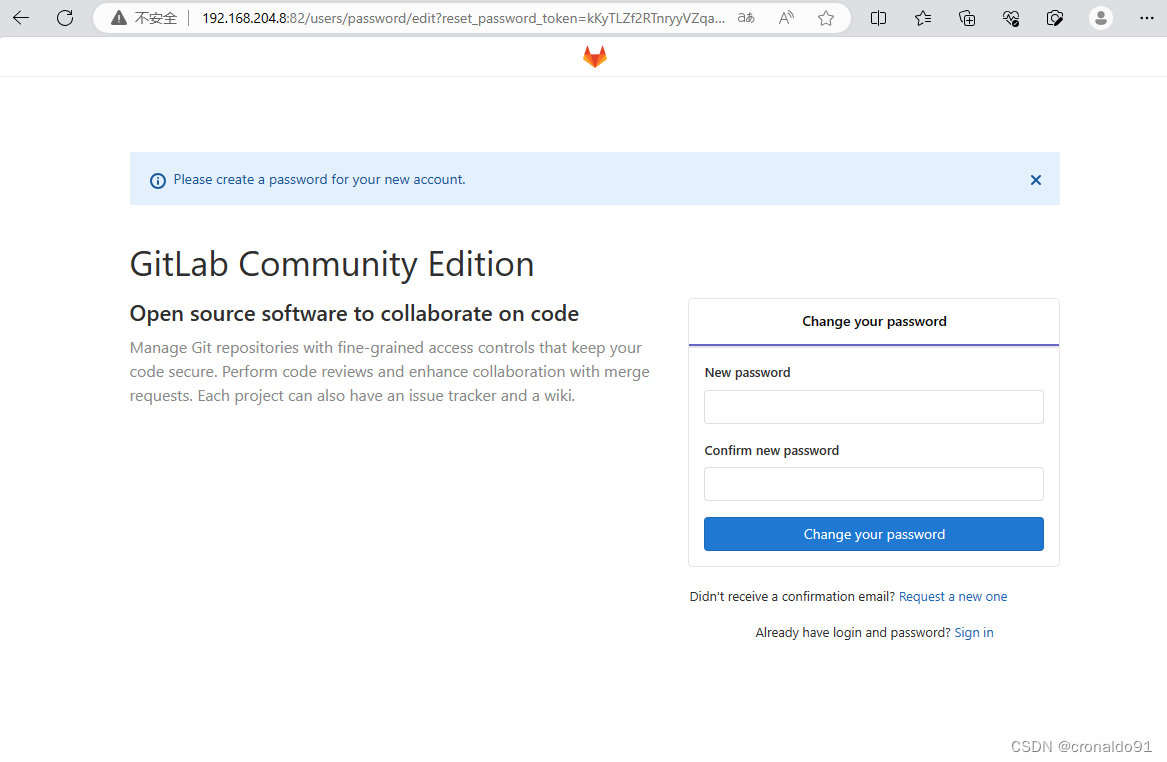The height and width of the screenshot is (762, 1167).
Task: Click the GitLab Community Edition heading
Action: (332, 265)
